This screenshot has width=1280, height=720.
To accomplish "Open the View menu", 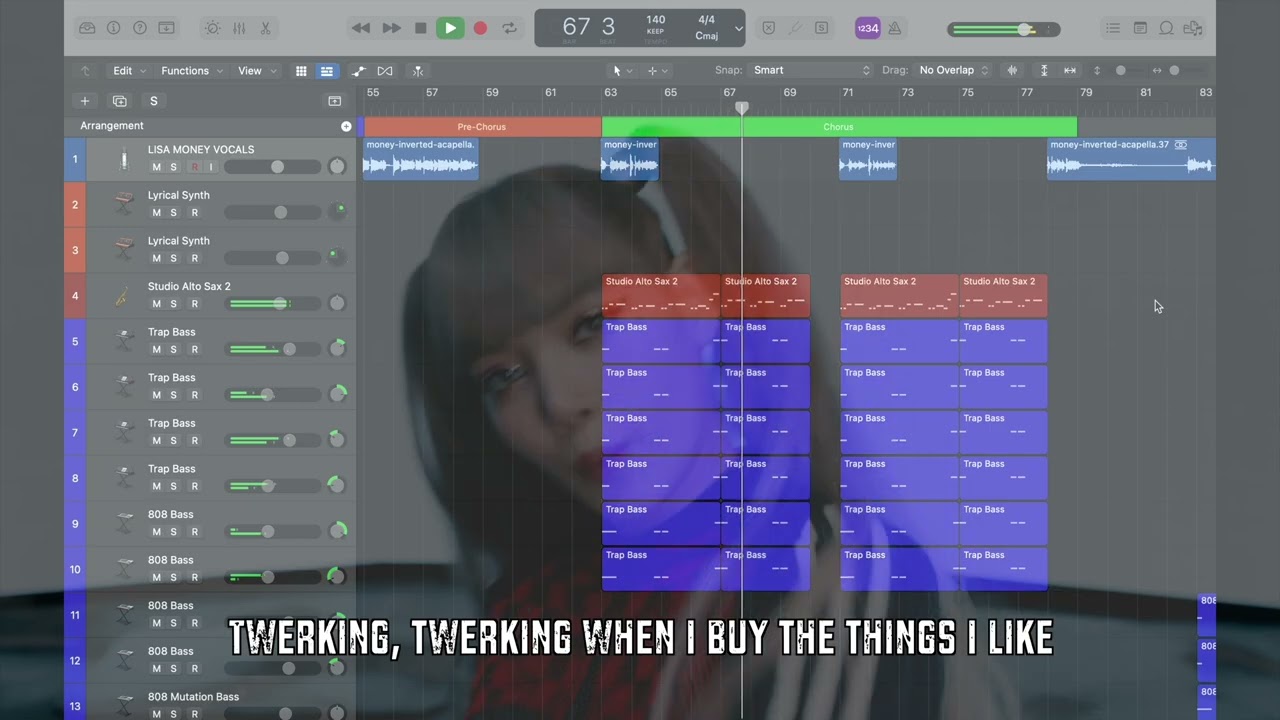I will 256,71.
